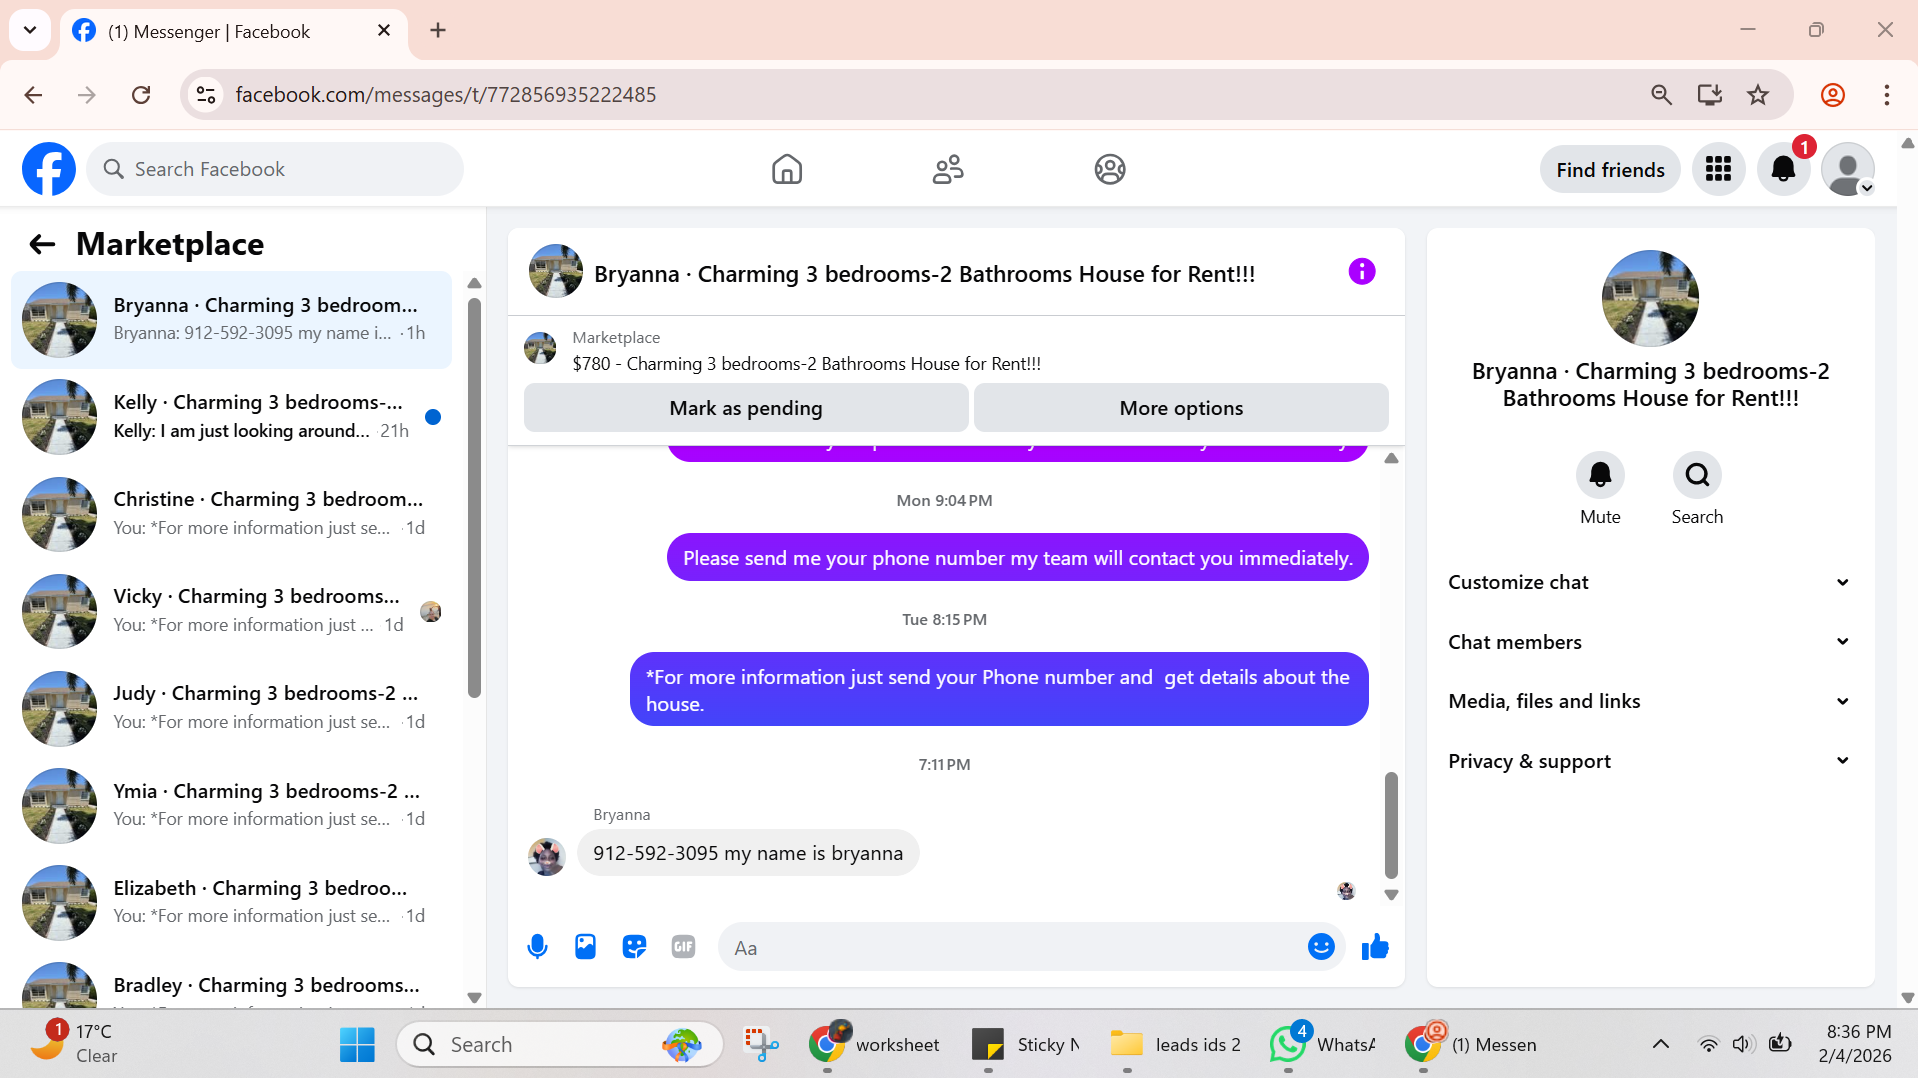Click the chat list scrollbar thumb
The image size is (1918, 1078).
coord(474,497)
